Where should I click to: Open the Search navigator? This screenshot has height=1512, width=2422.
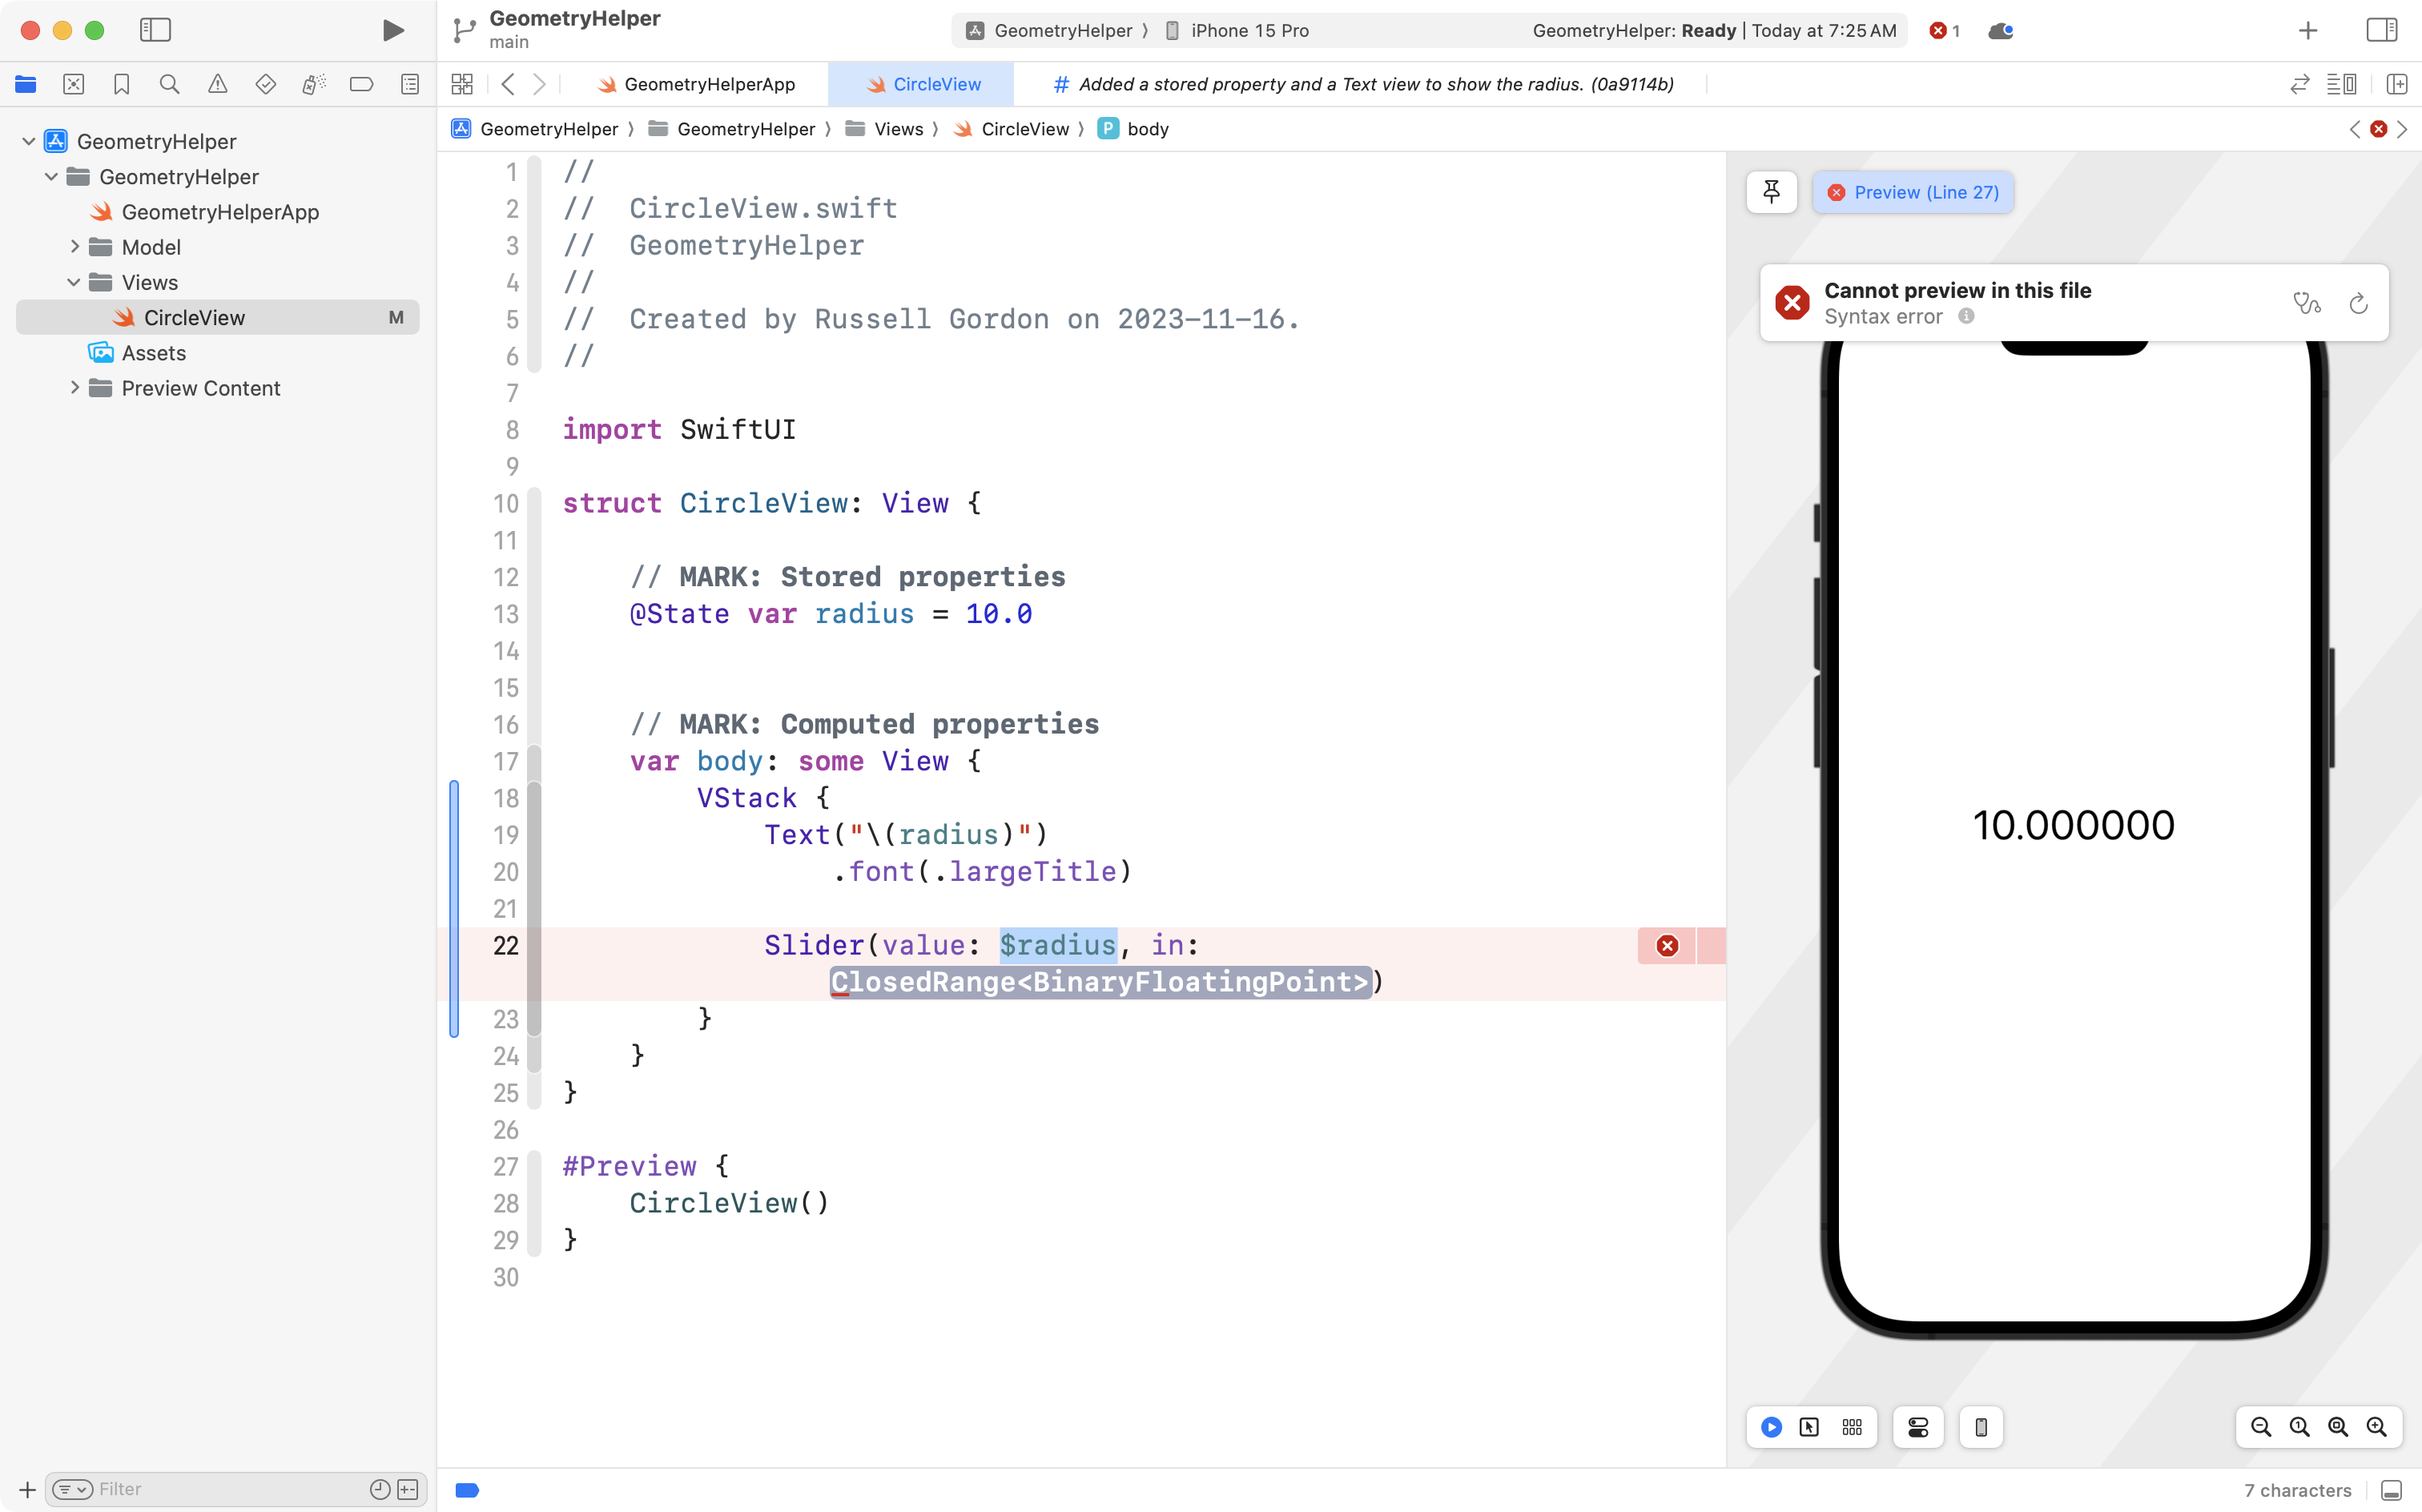tap(169, 84)
